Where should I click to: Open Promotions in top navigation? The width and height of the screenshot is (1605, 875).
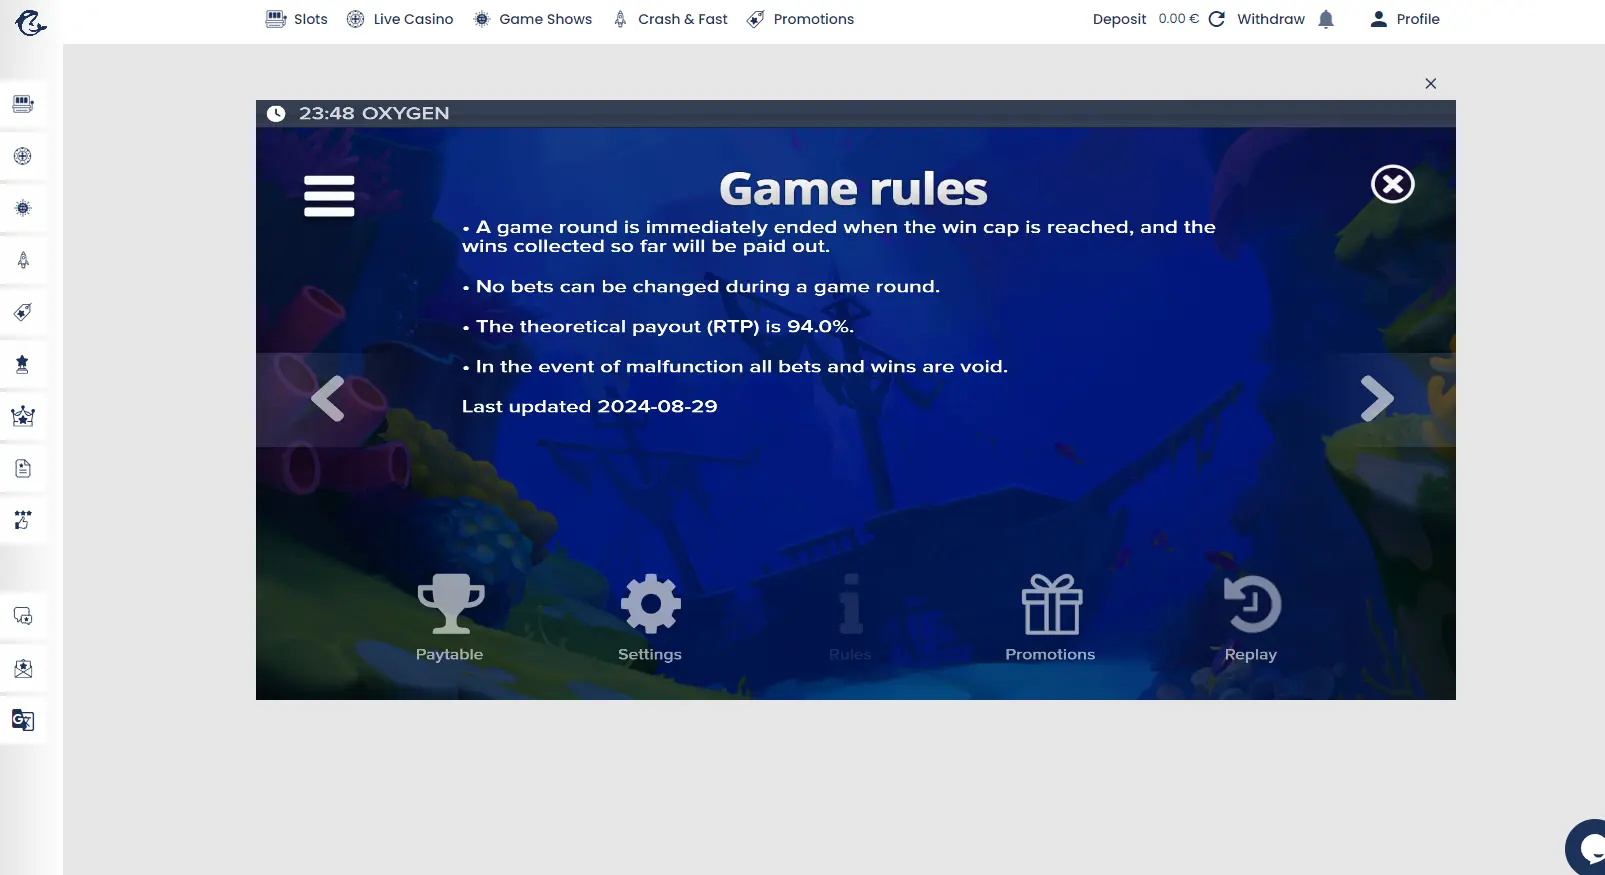[801, 19]
